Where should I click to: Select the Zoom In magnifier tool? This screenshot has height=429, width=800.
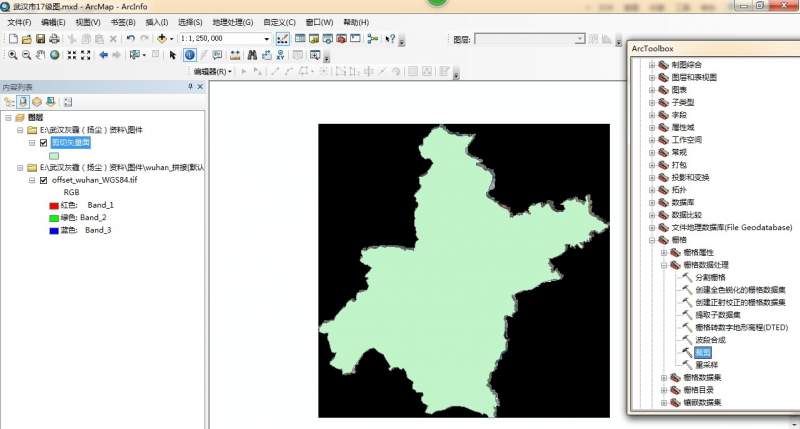pos(13,55)
